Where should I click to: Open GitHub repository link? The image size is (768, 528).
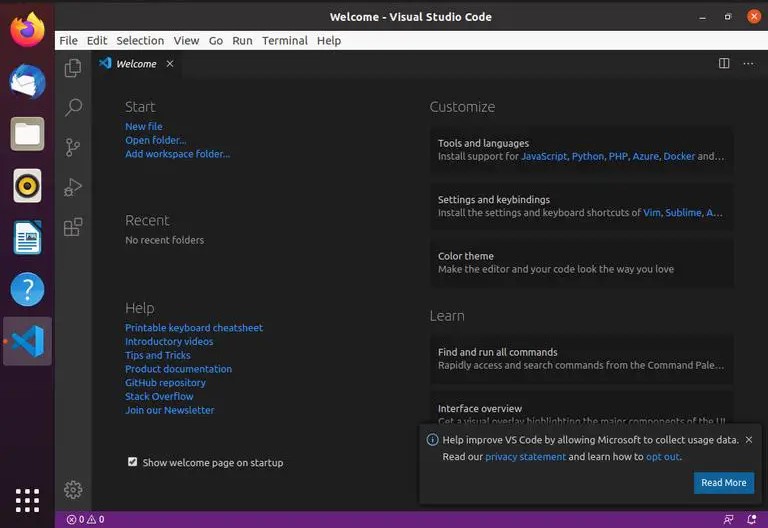[x=165, y=383]
